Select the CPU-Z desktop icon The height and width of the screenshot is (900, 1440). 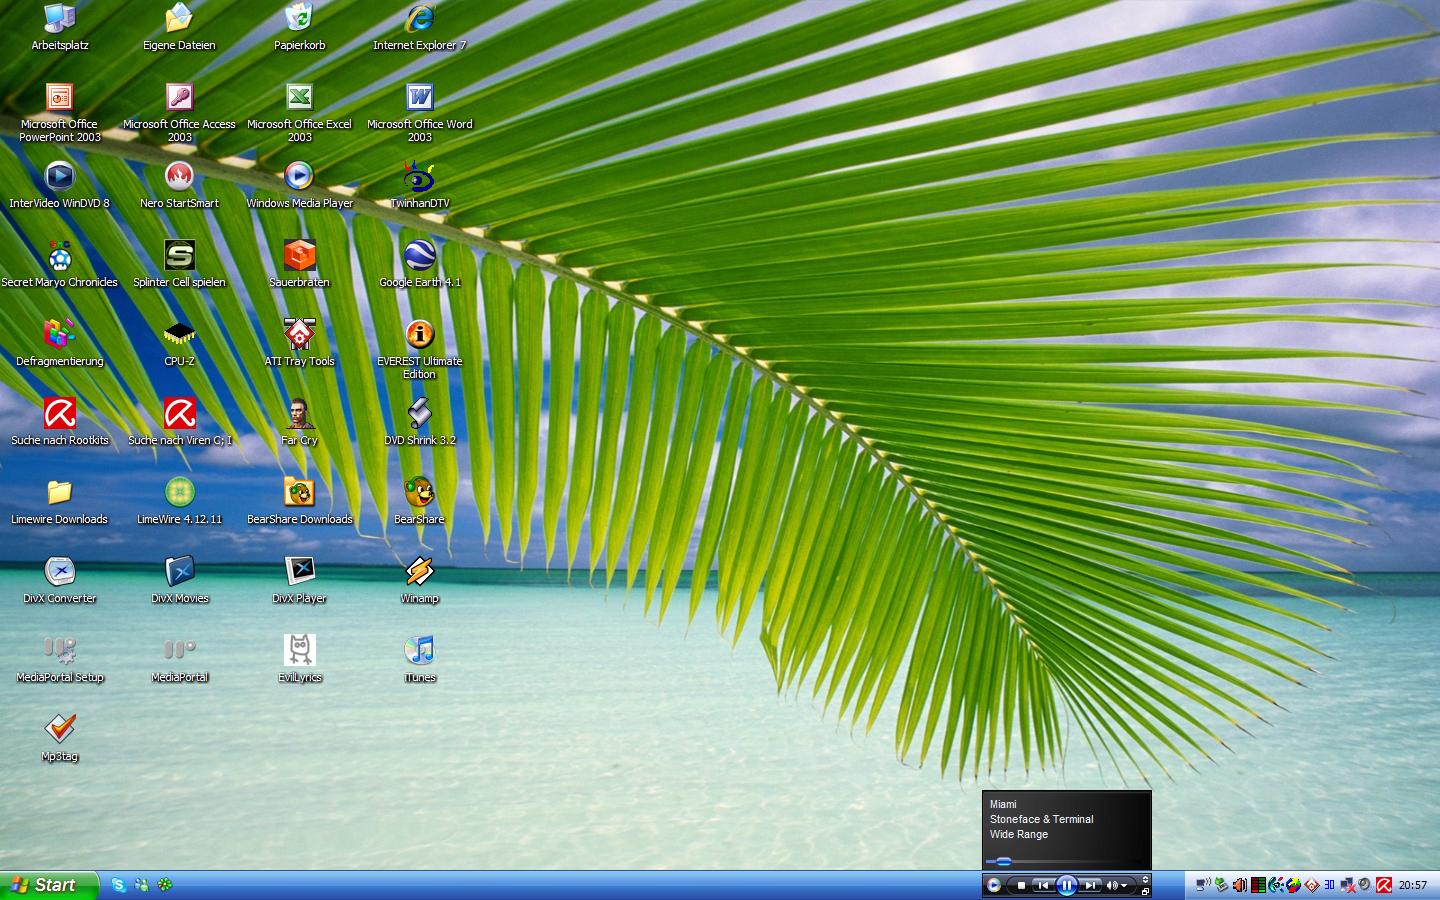tap(179, 335)
